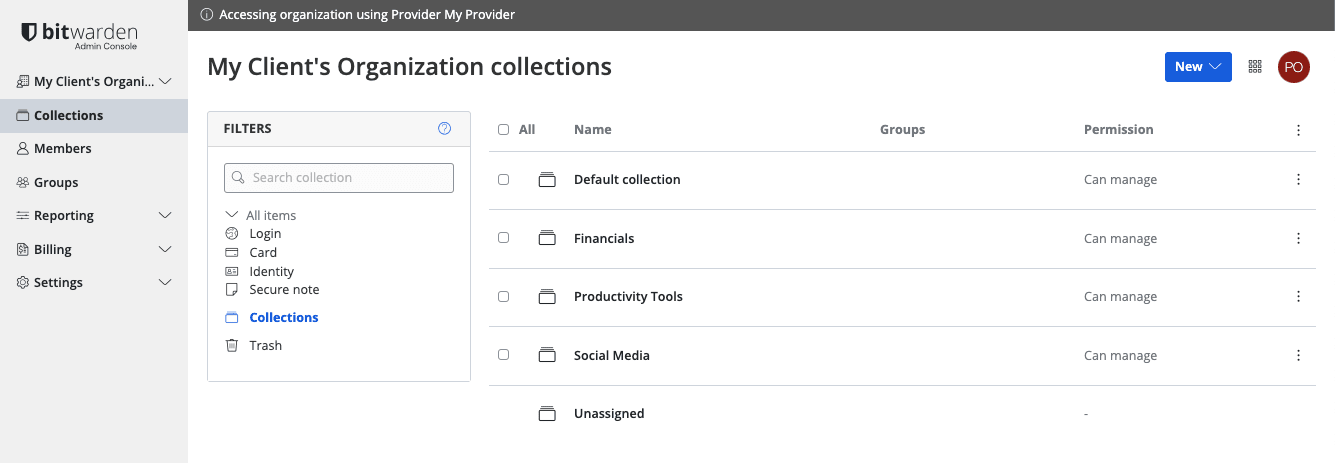Click the Default collection row icon
Viewport: 1335px width, 463px height.
pos(547,180)
